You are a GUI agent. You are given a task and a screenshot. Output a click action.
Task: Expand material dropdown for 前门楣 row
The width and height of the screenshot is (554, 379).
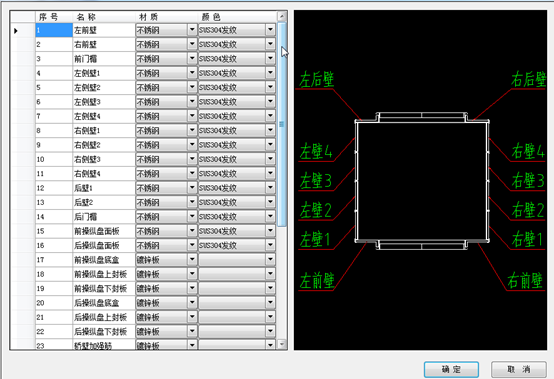coord(192,59)
